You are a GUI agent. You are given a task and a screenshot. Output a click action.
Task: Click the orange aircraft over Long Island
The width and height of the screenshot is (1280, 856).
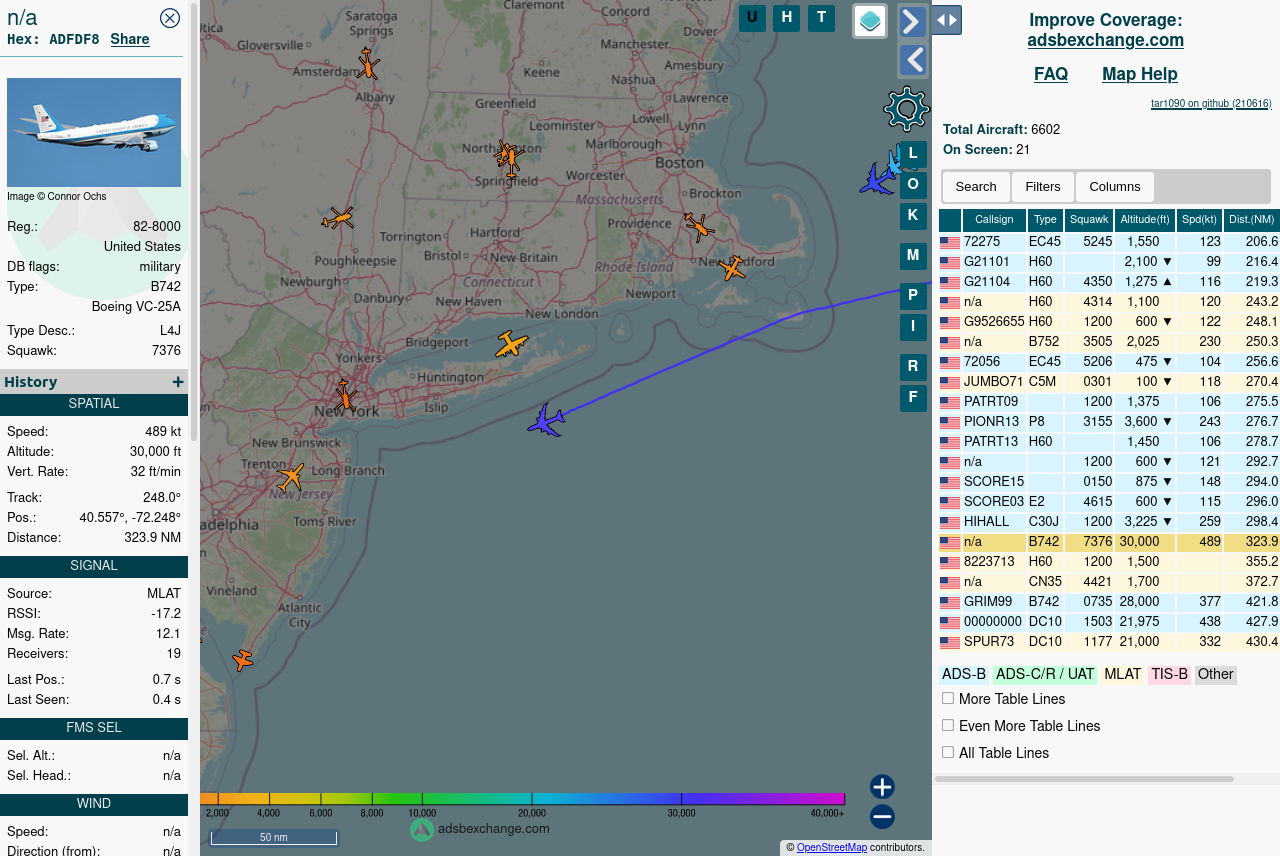[x=511, y=345]
